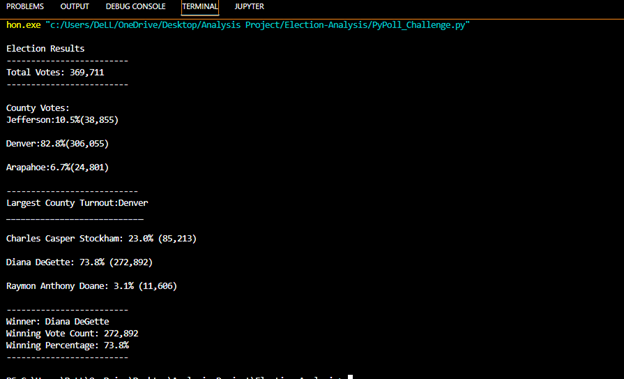Click 'Largest County Turnout:Denver' text
Image resolution: width=624 pixels, height=379 pixels.
[x=77, y=203]
